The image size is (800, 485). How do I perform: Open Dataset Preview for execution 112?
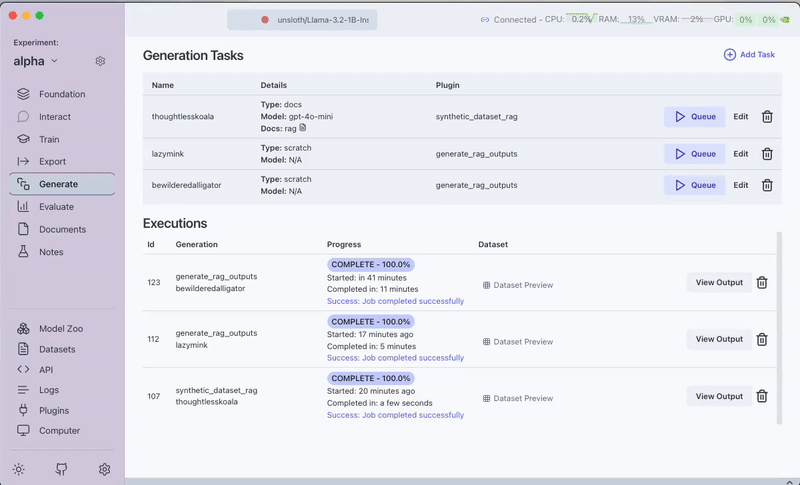tap(517, 341)
